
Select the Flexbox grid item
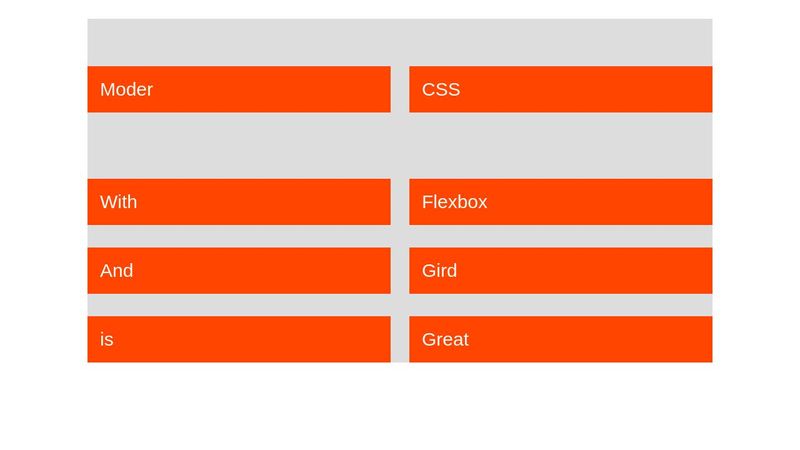561,202
